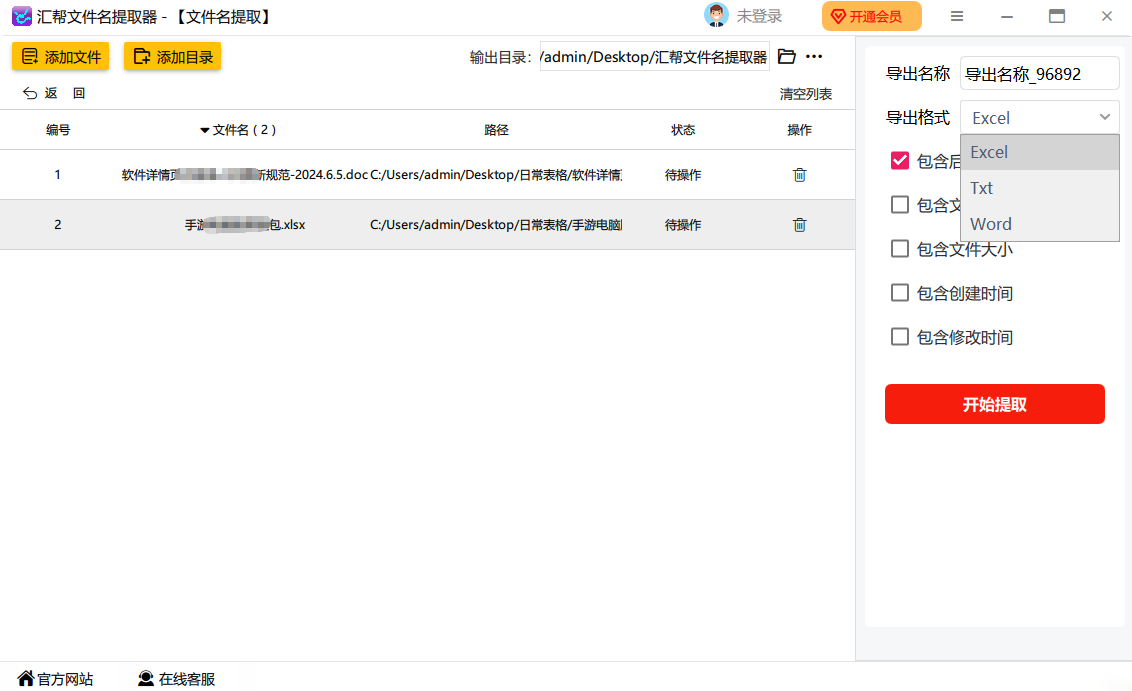Toggle the 包含修改时间 checkbox
The width and height of the screenshot is (1132, 691).
pyautogui.click(x=900, y=337)
